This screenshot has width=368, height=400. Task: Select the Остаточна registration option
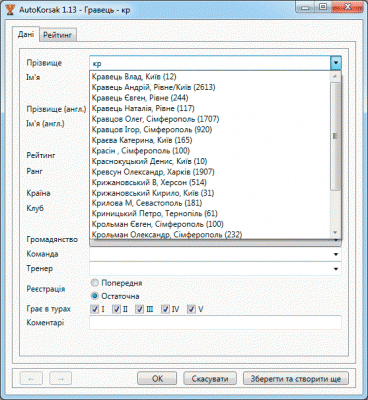point(95,296)
